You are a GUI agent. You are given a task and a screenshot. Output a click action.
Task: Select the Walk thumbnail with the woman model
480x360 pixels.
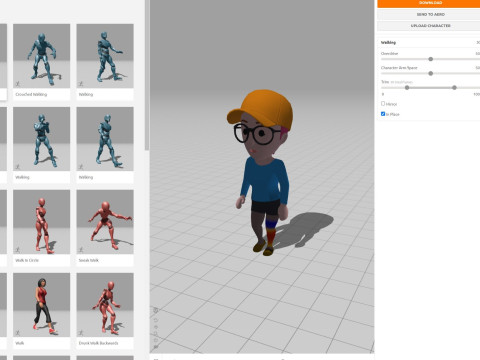point(42,305)
